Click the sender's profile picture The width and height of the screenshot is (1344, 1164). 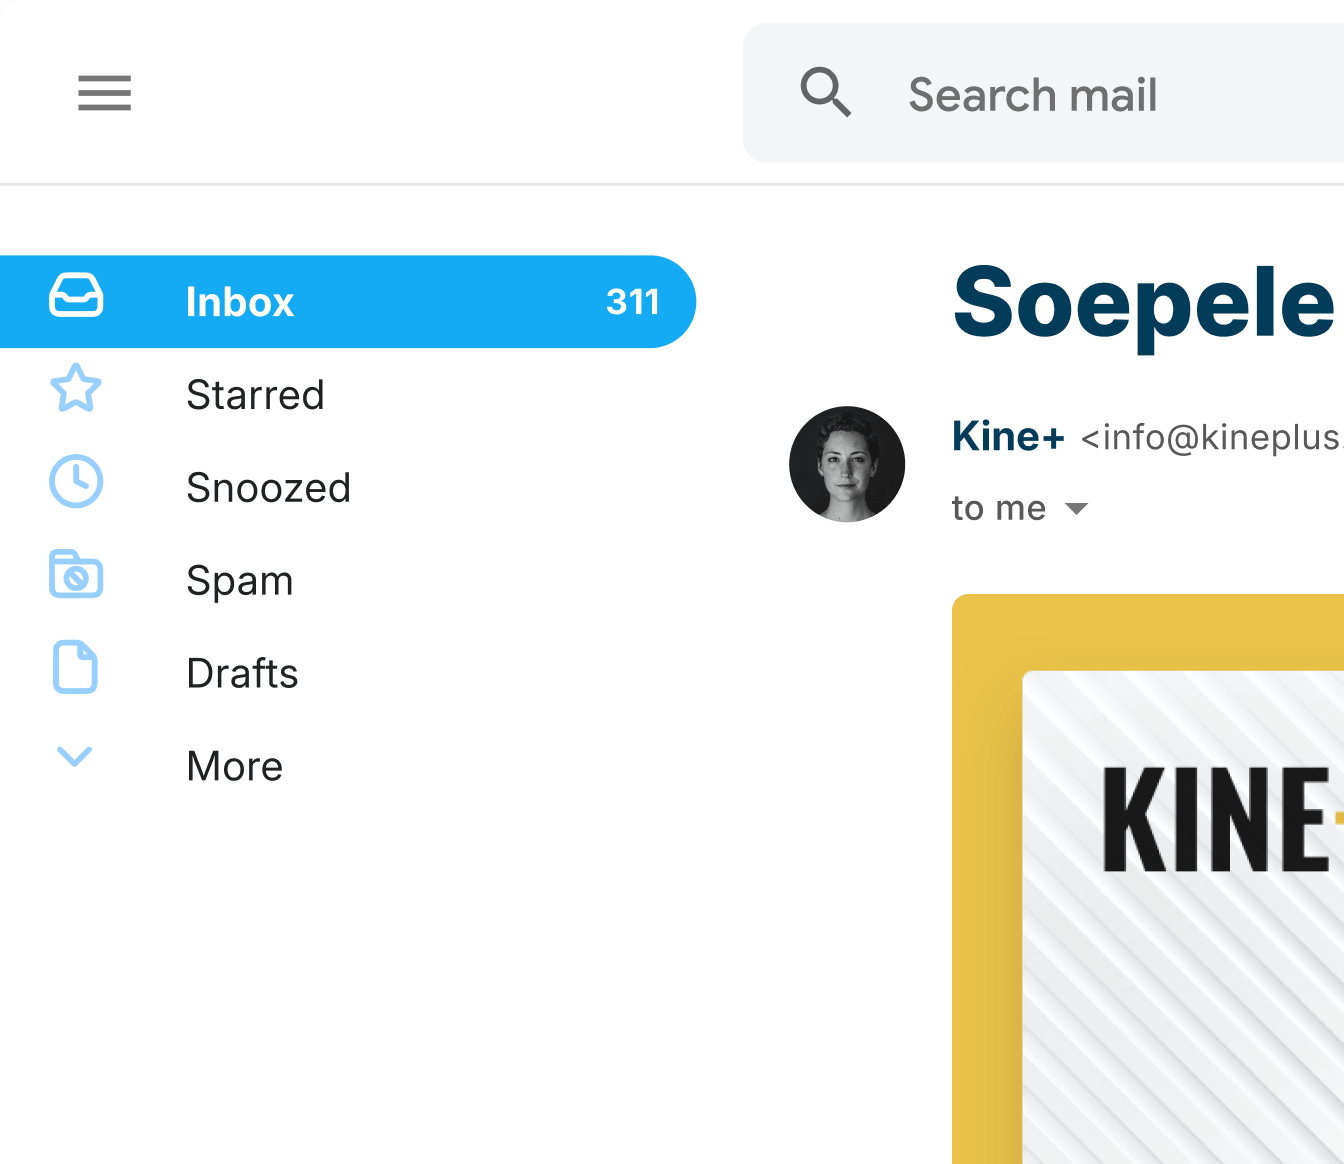click(847, 464)
